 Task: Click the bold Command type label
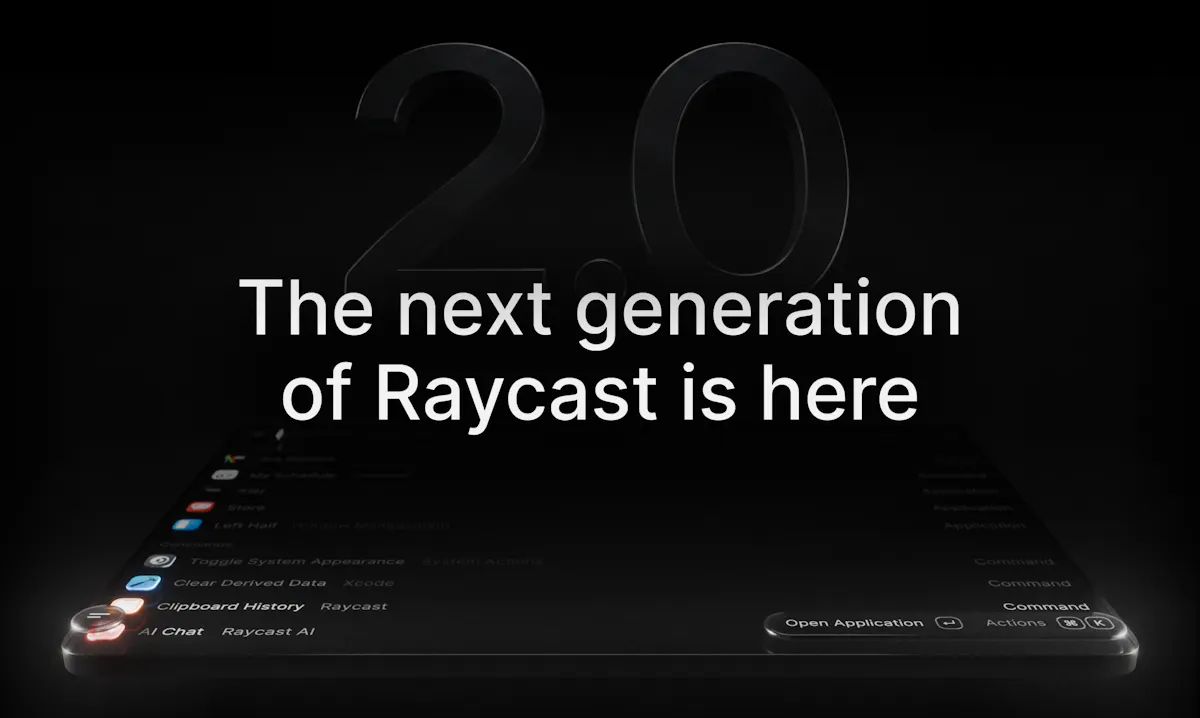tap(1046, 606)
